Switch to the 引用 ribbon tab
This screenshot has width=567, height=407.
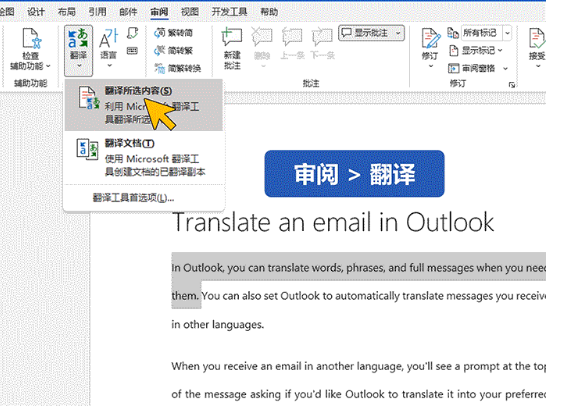(x=98, y=12)
